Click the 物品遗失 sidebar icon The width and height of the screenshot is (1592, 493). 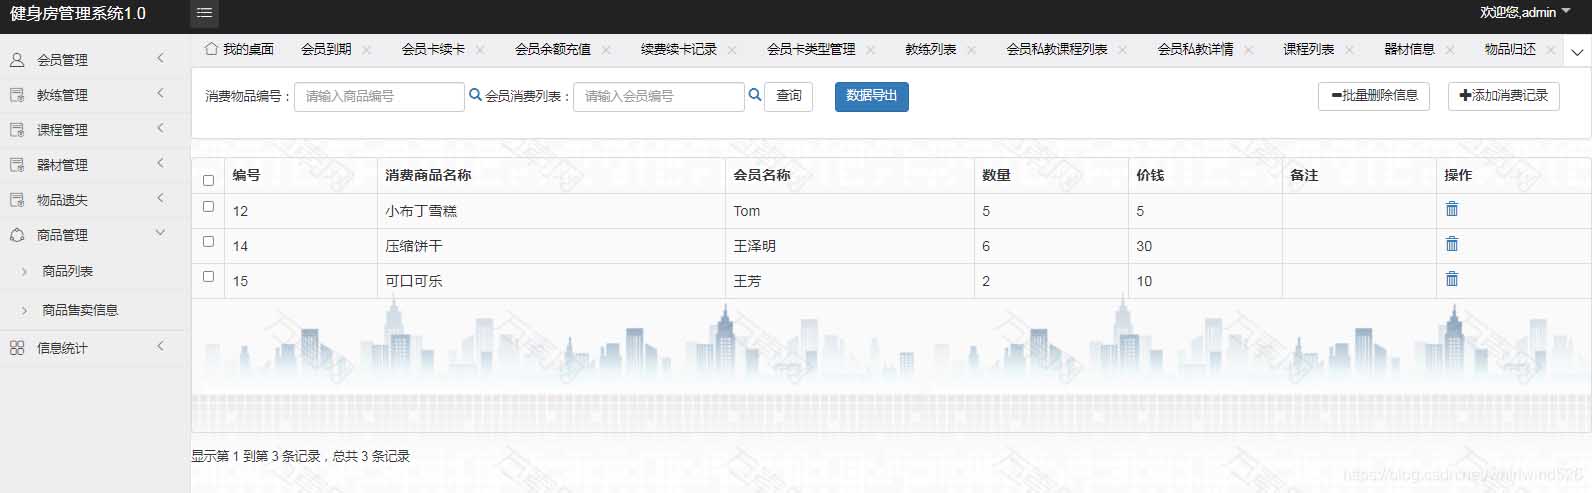click(x=17, y=200)
